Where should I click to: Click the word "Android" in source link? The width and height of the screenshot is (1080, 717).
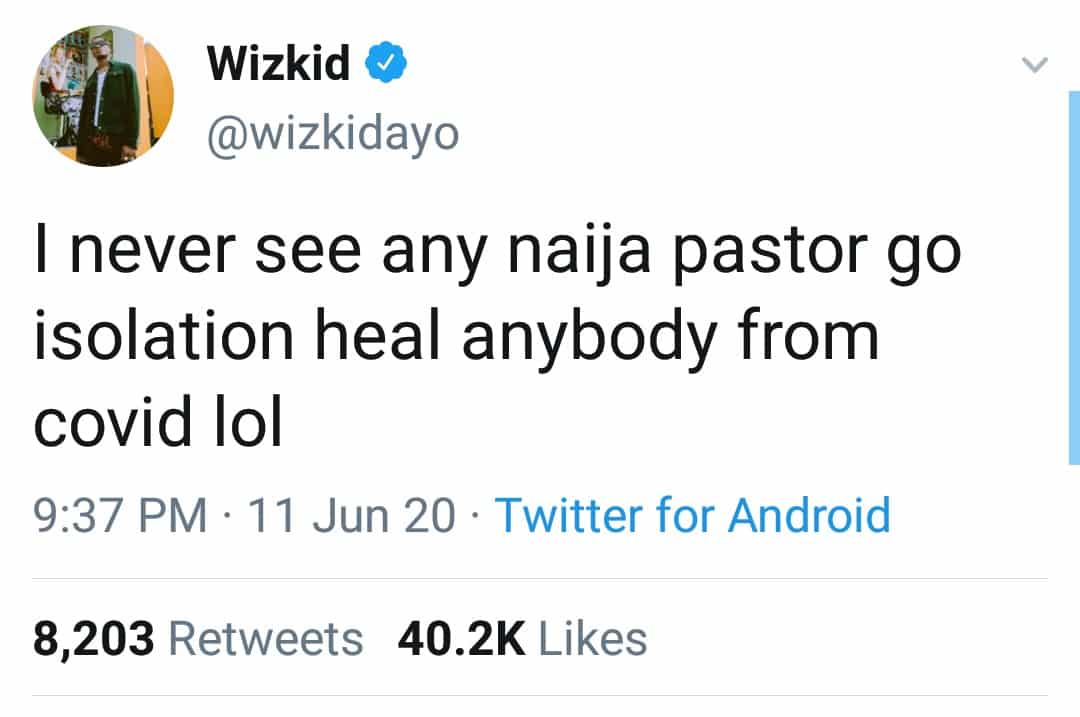[808, 516]
